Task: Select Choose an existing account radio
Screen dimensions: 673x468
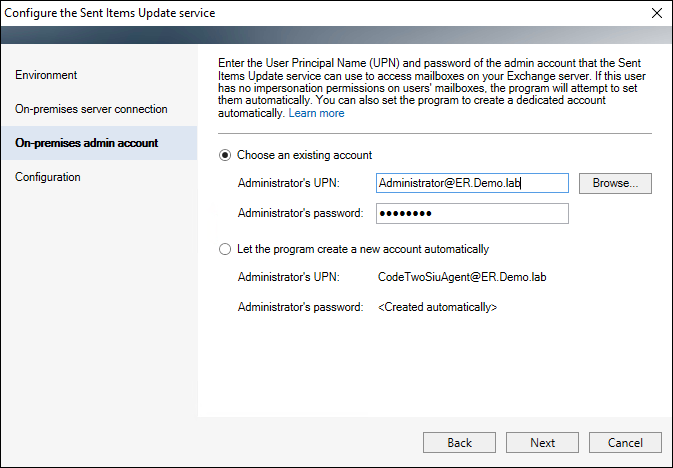Action: pos(225,155)
